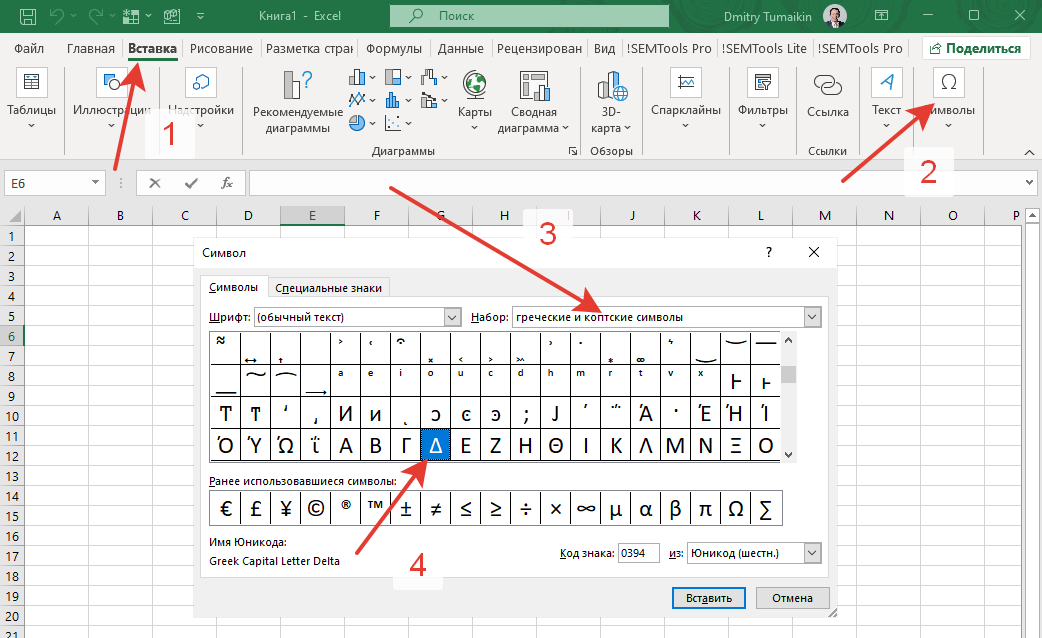Select the Omega symbol in recently used
1042x638 pixels.
coord(736,509)
